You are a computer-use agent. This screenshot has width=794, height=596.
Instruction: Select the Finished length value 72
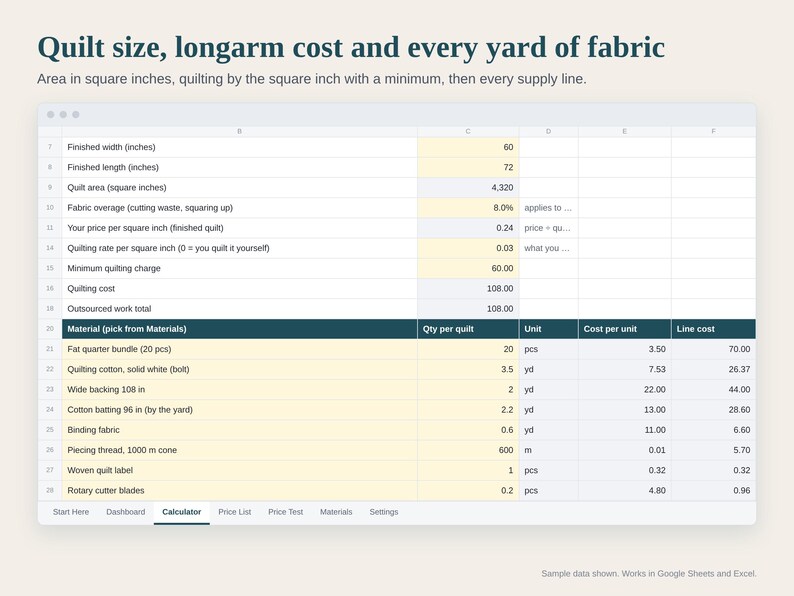pyautogui.click(x=468, y=168)
